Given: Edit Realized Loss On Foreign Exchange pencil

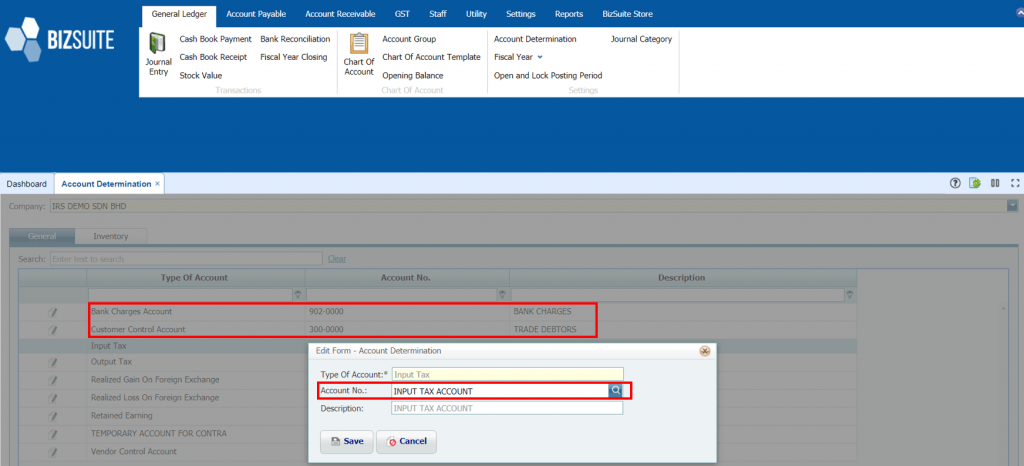Looking at the screenshot, I should pos(53,397).
